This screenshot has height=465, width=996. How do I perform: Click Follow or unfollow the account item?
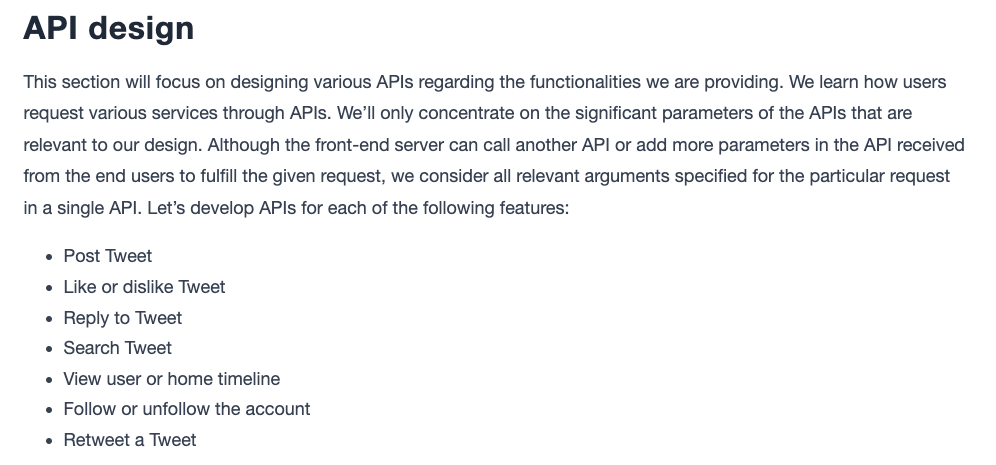[x=187, y=409]
